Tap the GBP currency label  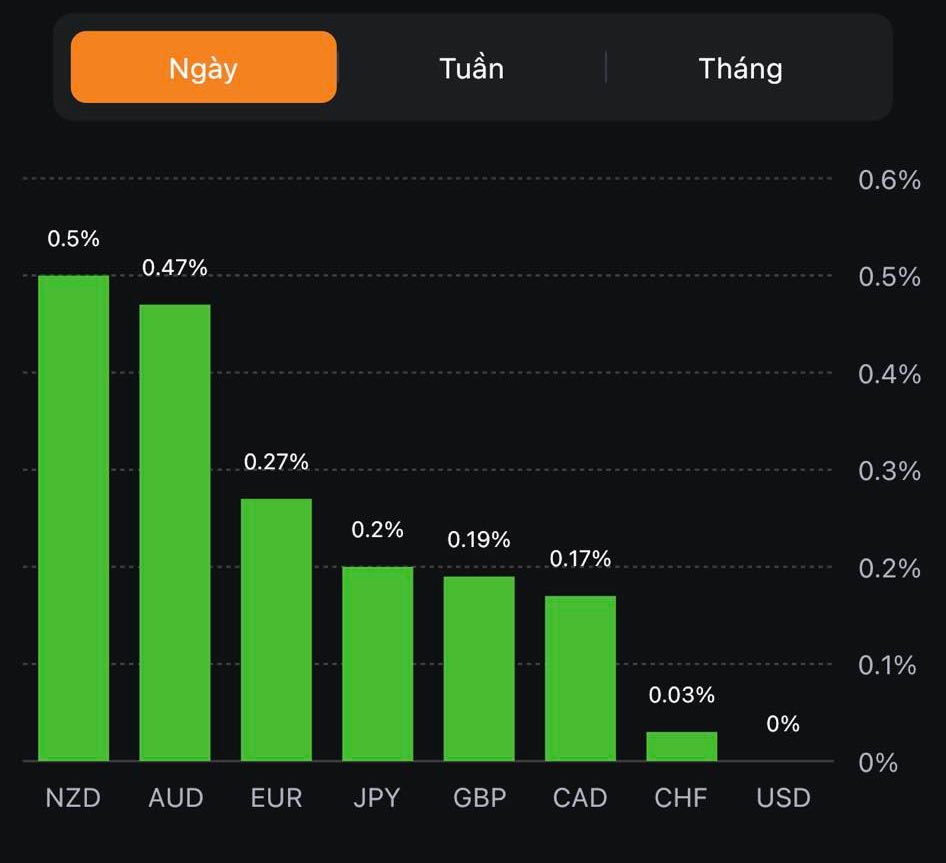pyautogui.click(x=479, y=798)
